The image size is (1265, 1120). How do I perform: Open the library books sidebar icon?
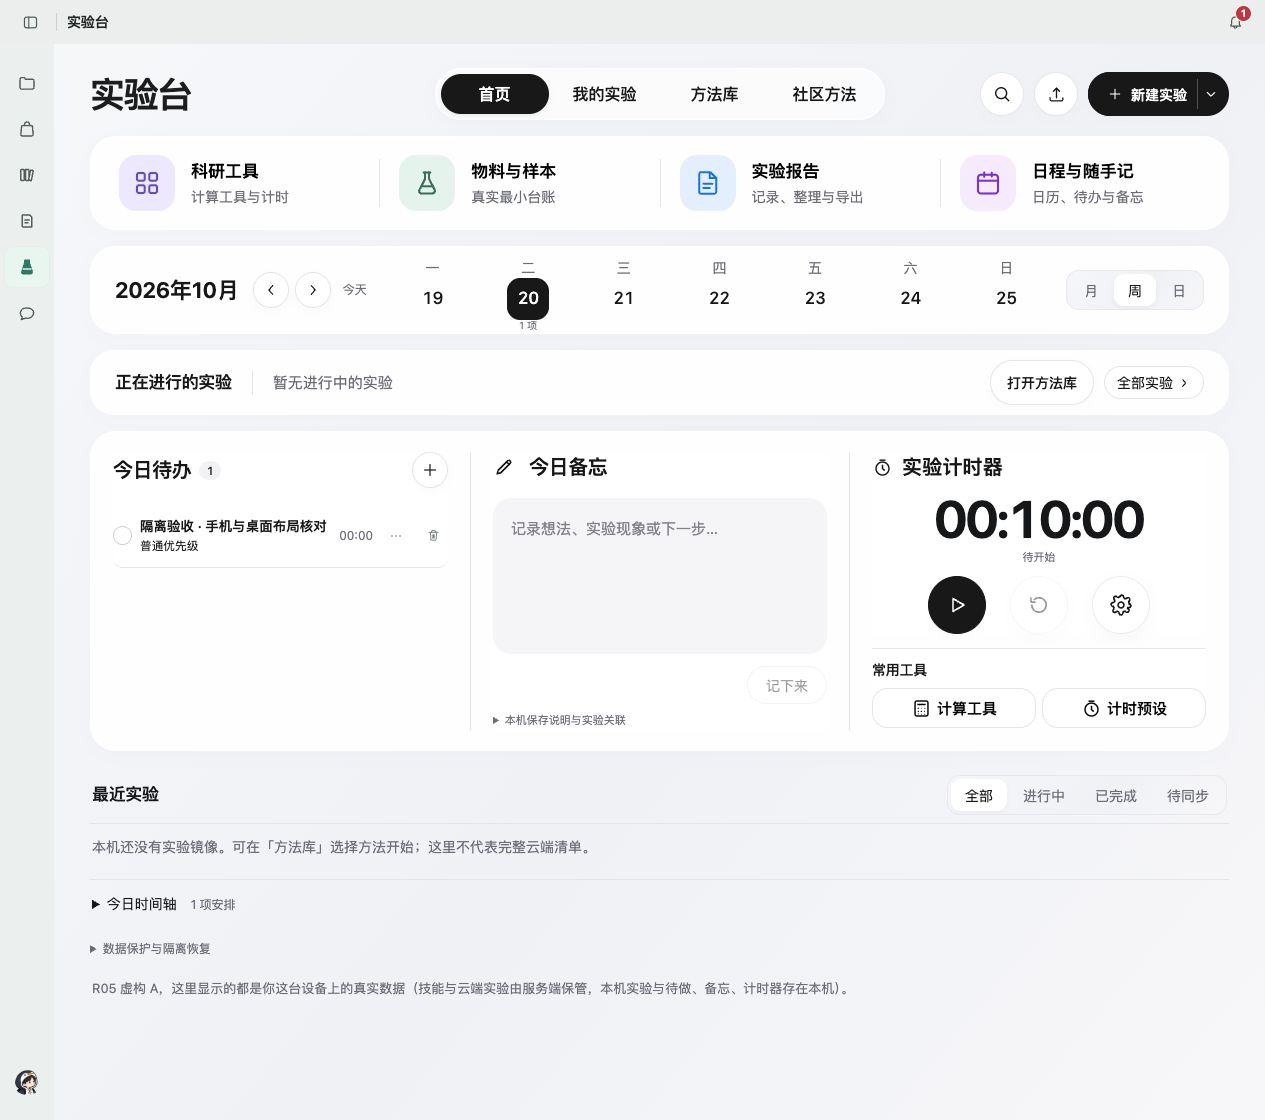pos(27,175)
